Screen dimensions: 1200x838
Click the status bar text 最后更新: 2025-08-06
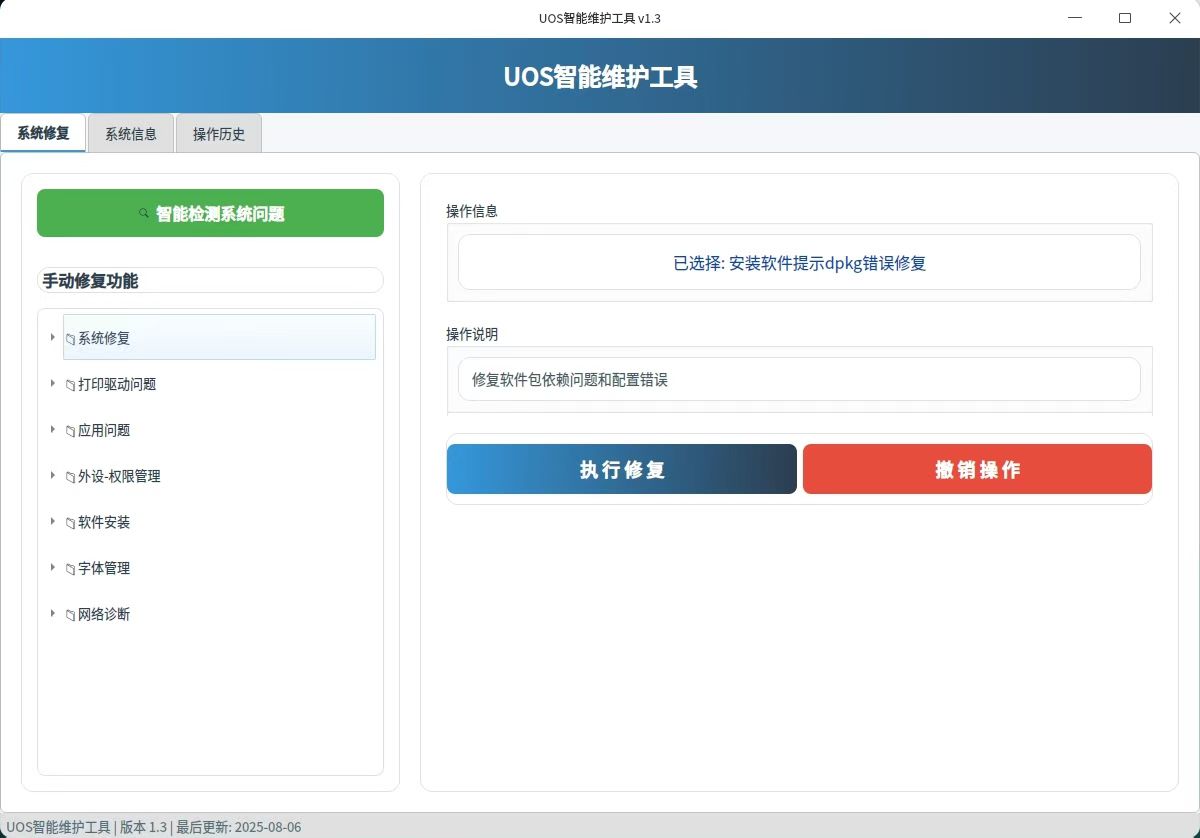click(239, 827)
